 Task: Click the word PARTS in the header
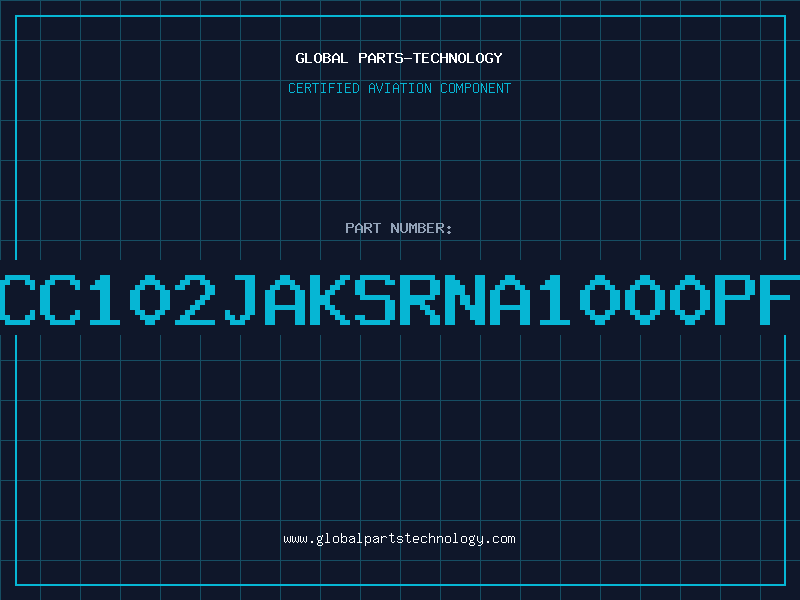click(x=381, y=58)
